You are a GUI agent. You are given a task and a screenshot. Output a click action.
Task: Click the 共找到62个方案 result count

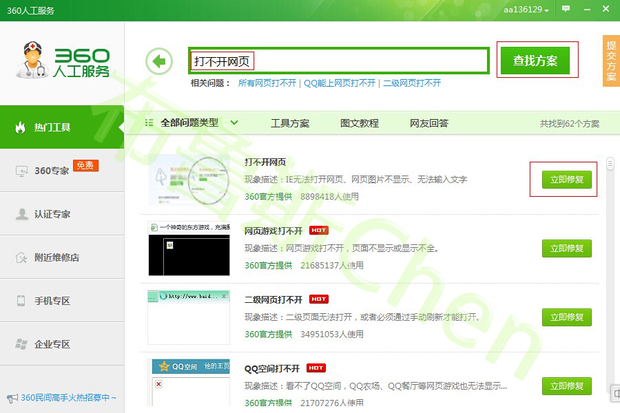[570, 124]
